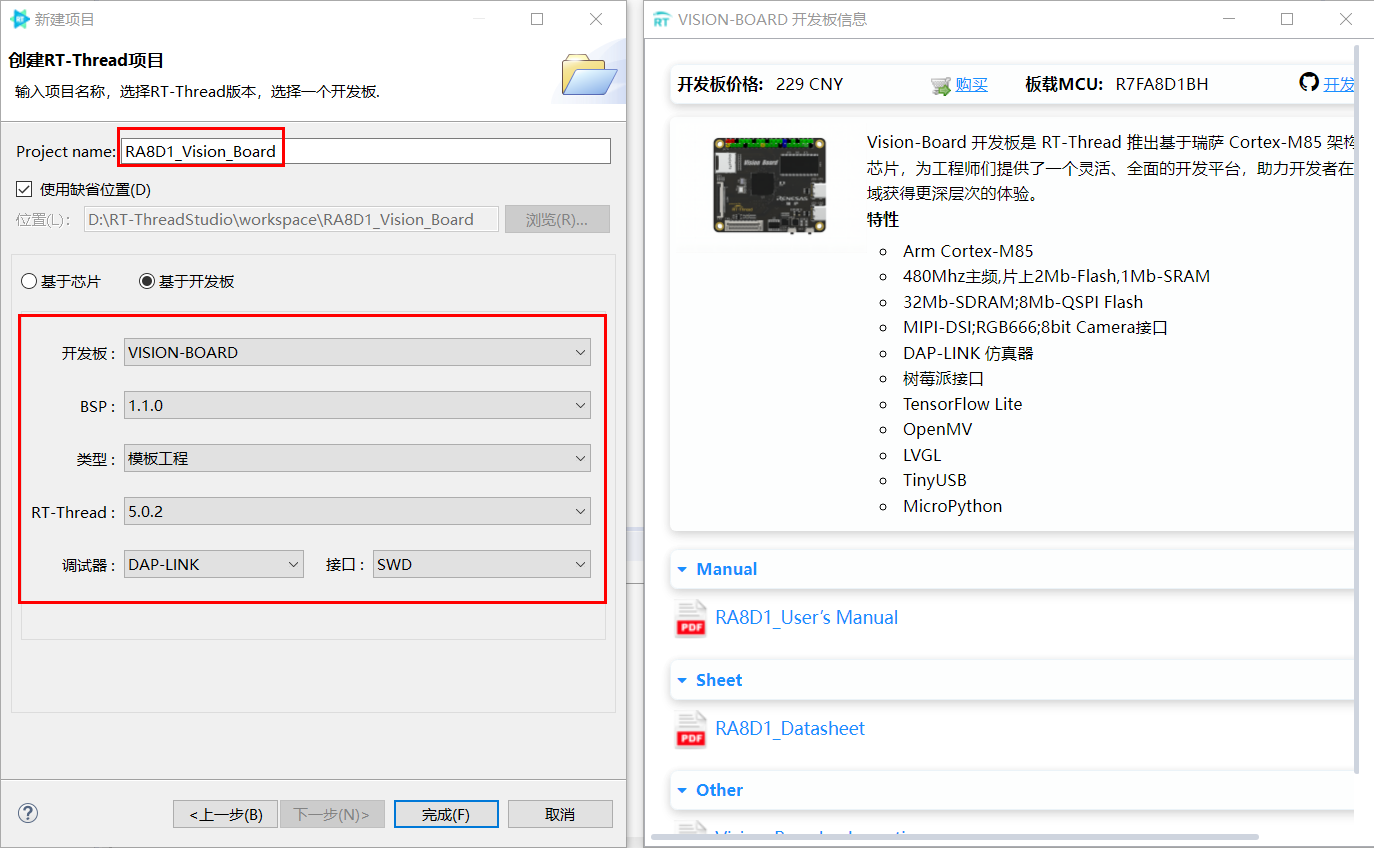Click the OpenMV feature text
1374x848 pixels.
pyautogui.click(x=937, y=429)
